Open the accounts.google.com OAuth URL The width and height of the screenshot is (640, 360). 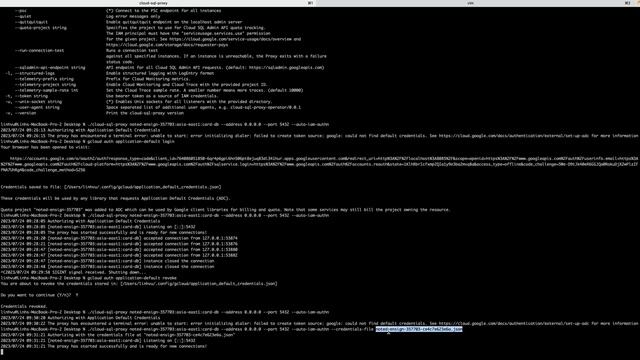click(x=320, y=164)
